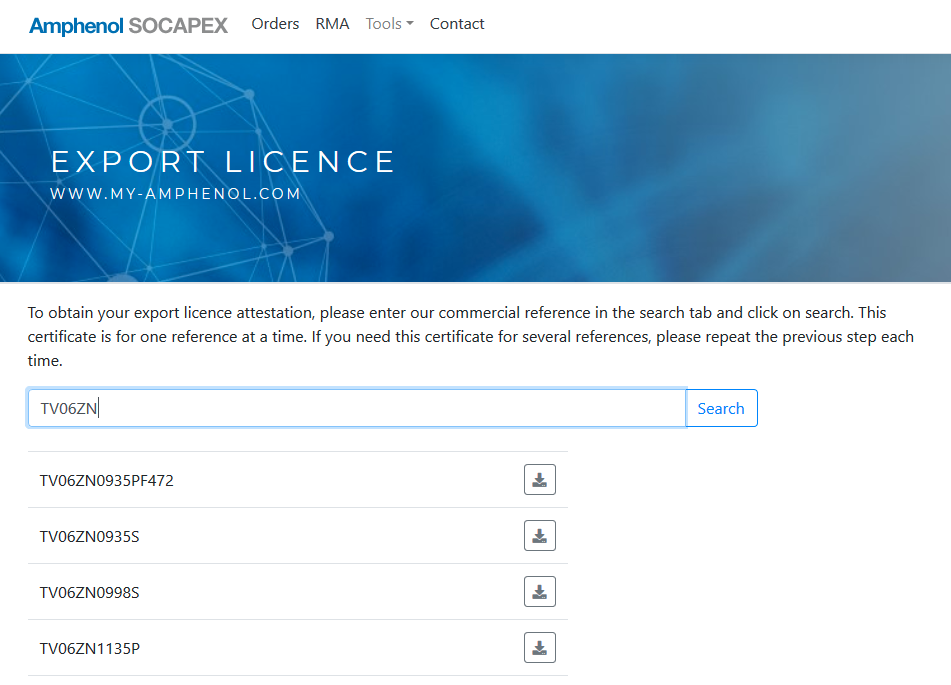Select the TV06ZN0935PF472 result text
This screenshot has height=685, width=951.
[x=107, y=481]
